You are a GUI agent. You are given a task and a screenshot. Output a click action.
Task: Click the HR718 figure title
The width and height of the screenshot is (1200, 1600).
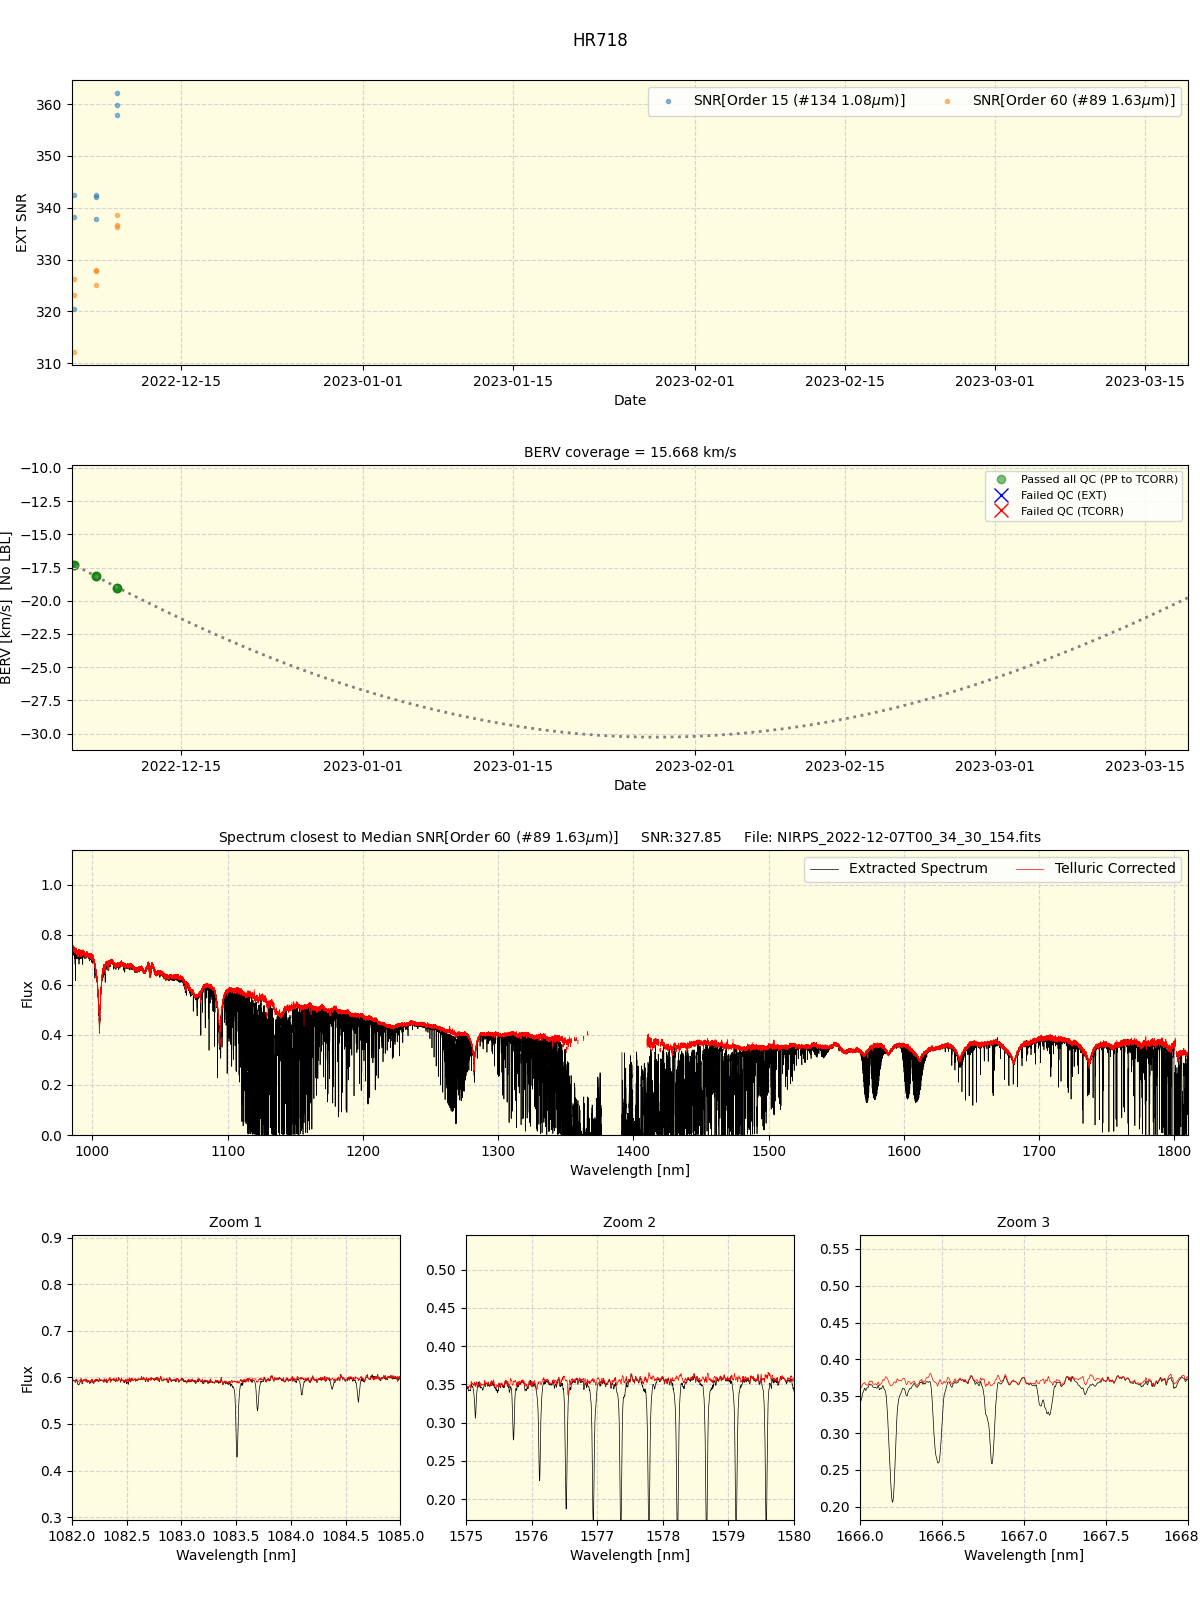pyautogui.click(x=600, y=41)
